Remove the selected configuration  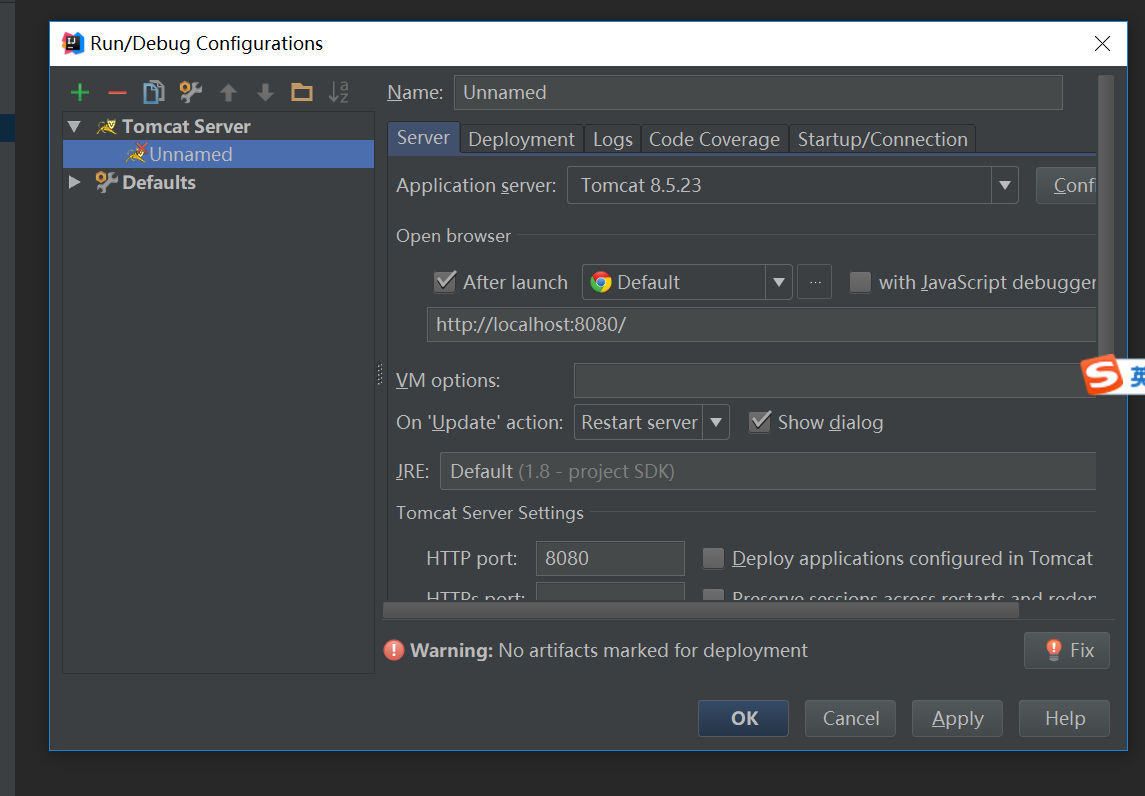coord(116,92)
